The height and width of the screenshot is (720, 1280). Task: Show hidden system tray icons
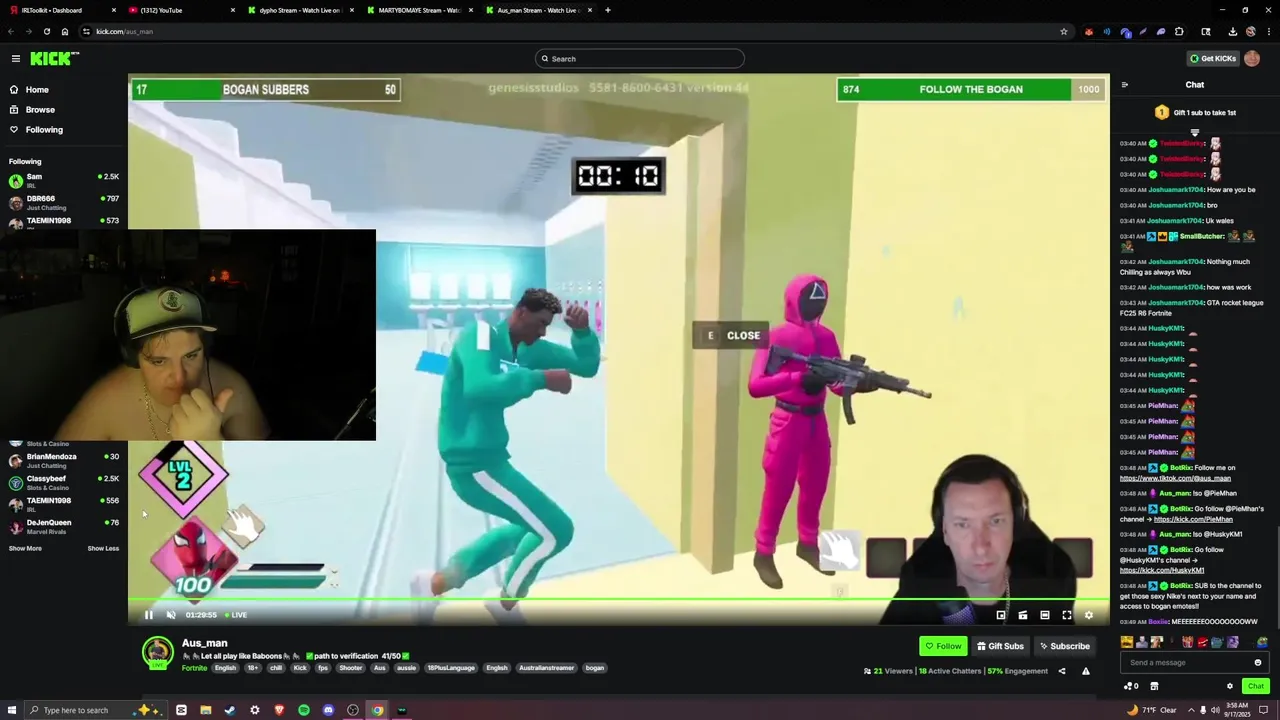tap(1191, 710)
